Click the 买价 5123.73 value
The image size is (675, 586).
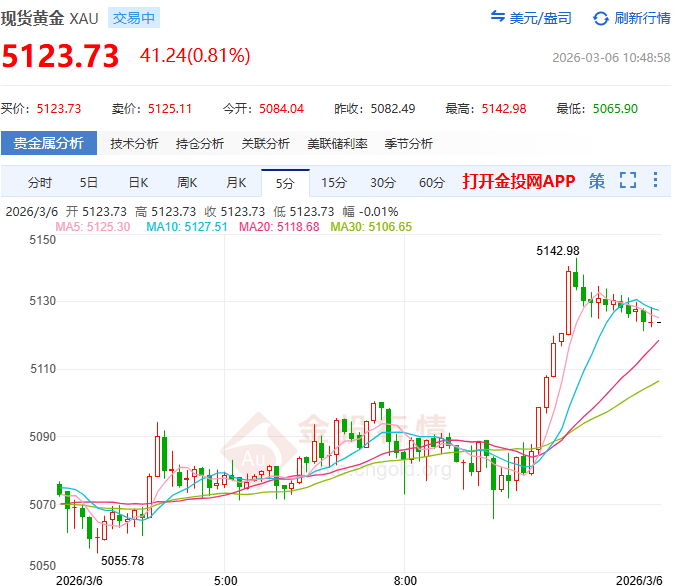pos(59,109)
